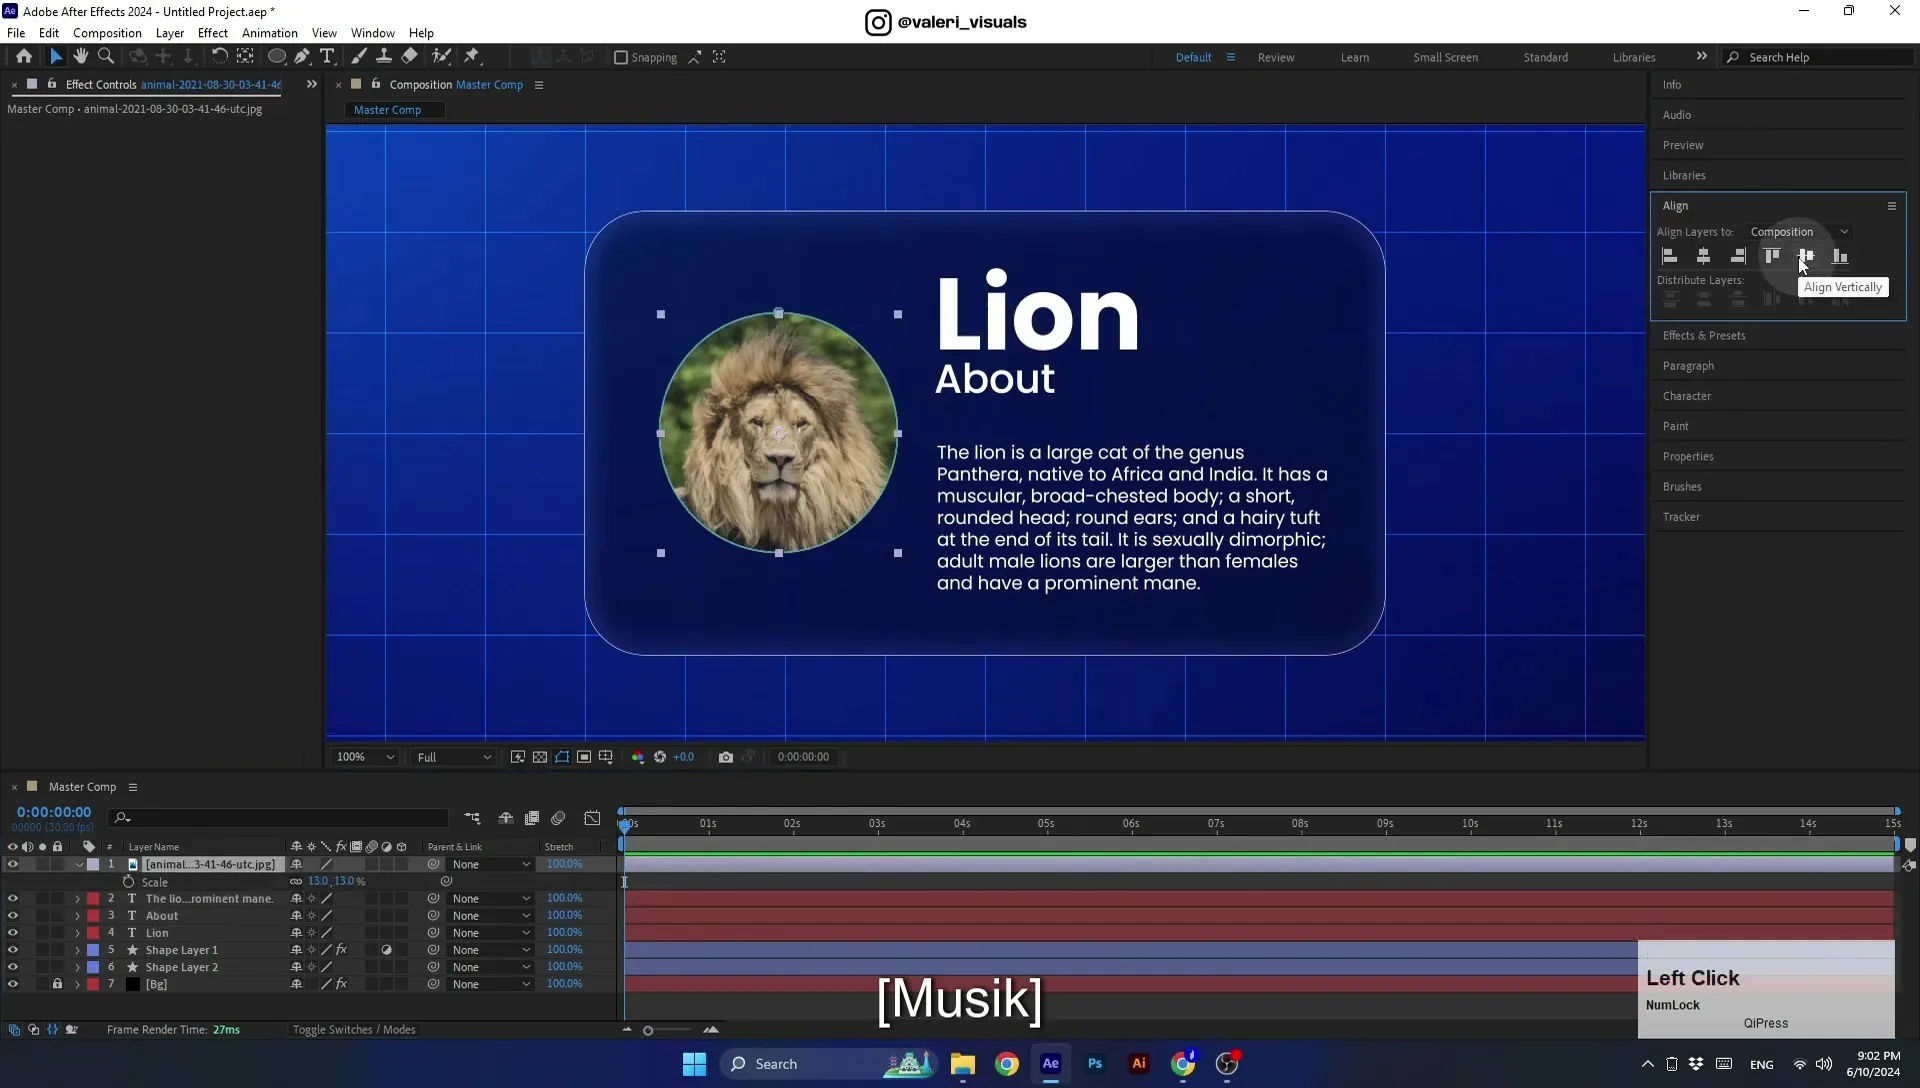Hide the Lion text layer
This screenshot has width=1920, height=1088.
12,932
